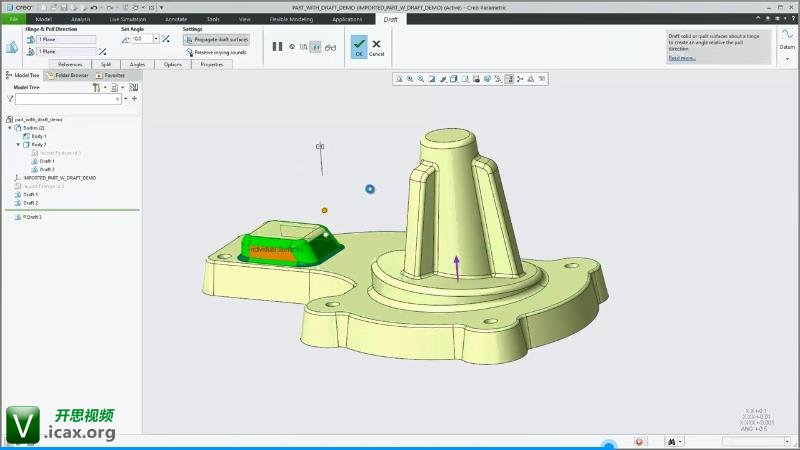Screen dimensions: 800x450
Task: Add a tree filter with plus icon
Action: (x=134, y=99)
